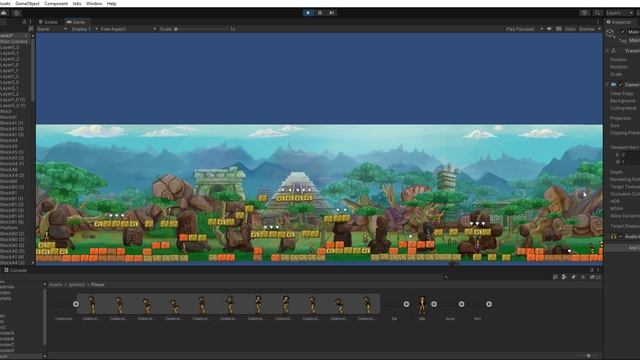Screen dimensions: 640x360
Task: Open the Hierarchy three-dot menu
Action: (x=30, y=22)
